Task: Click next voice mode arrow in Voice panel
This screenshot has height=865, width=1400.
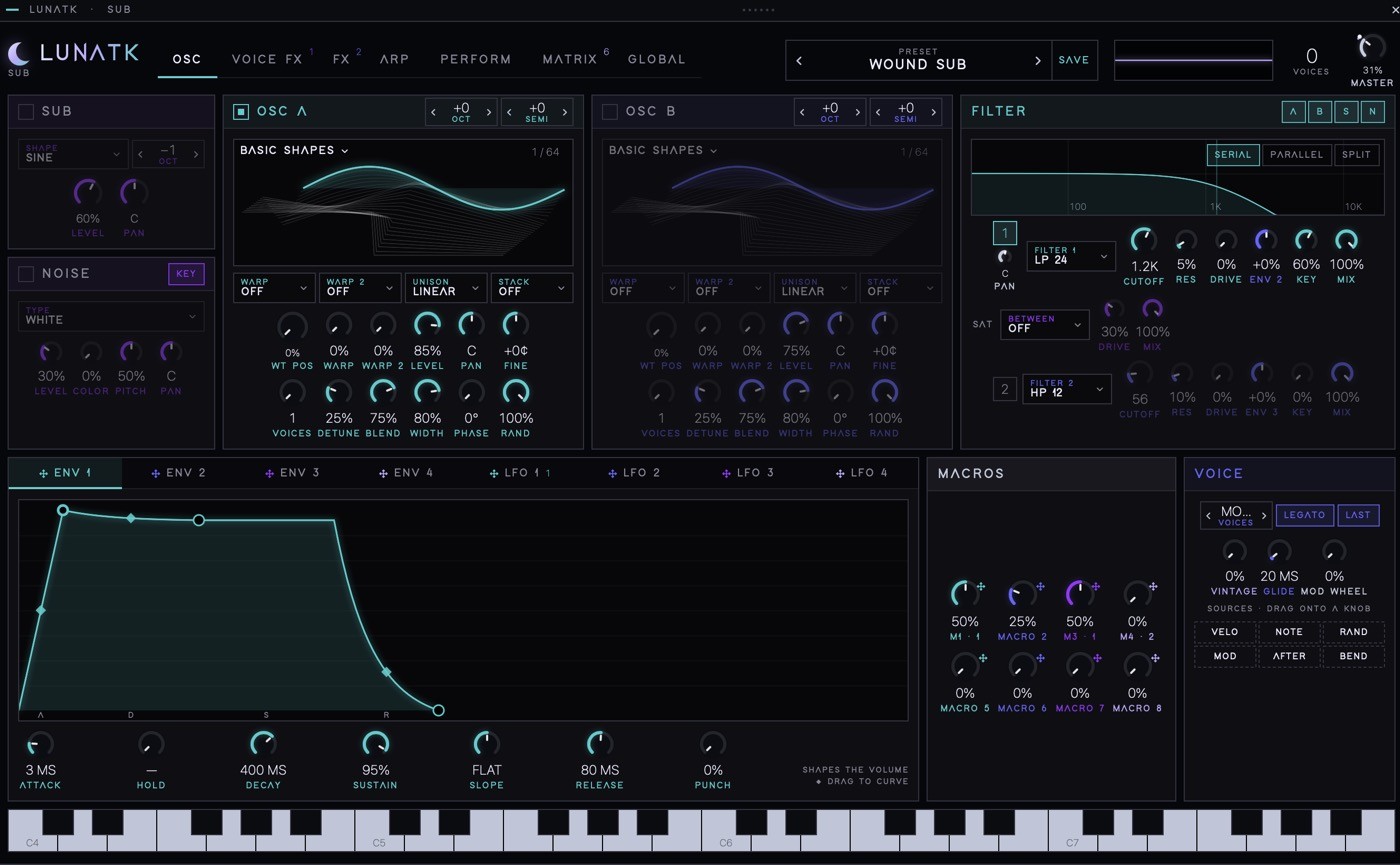Action: tap(1264, 516)
